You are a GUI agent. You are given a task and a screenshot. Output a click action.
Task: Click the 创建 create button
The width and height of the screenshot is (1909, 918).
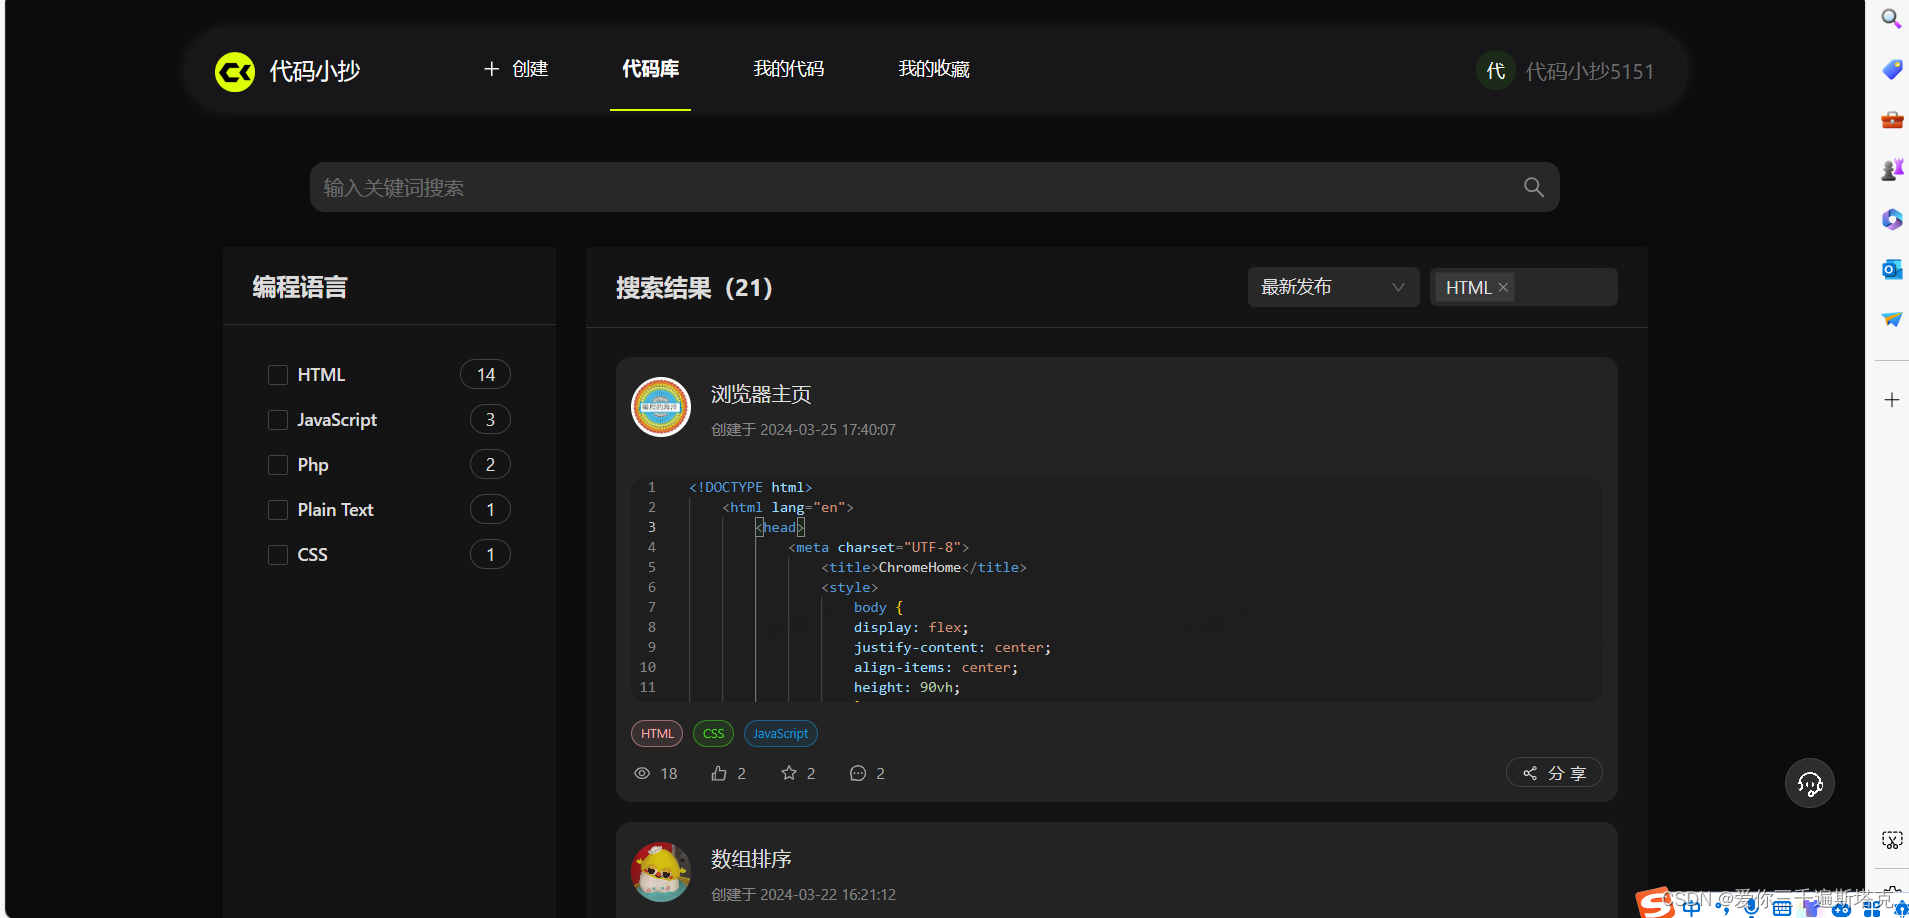tap(515, 68)
